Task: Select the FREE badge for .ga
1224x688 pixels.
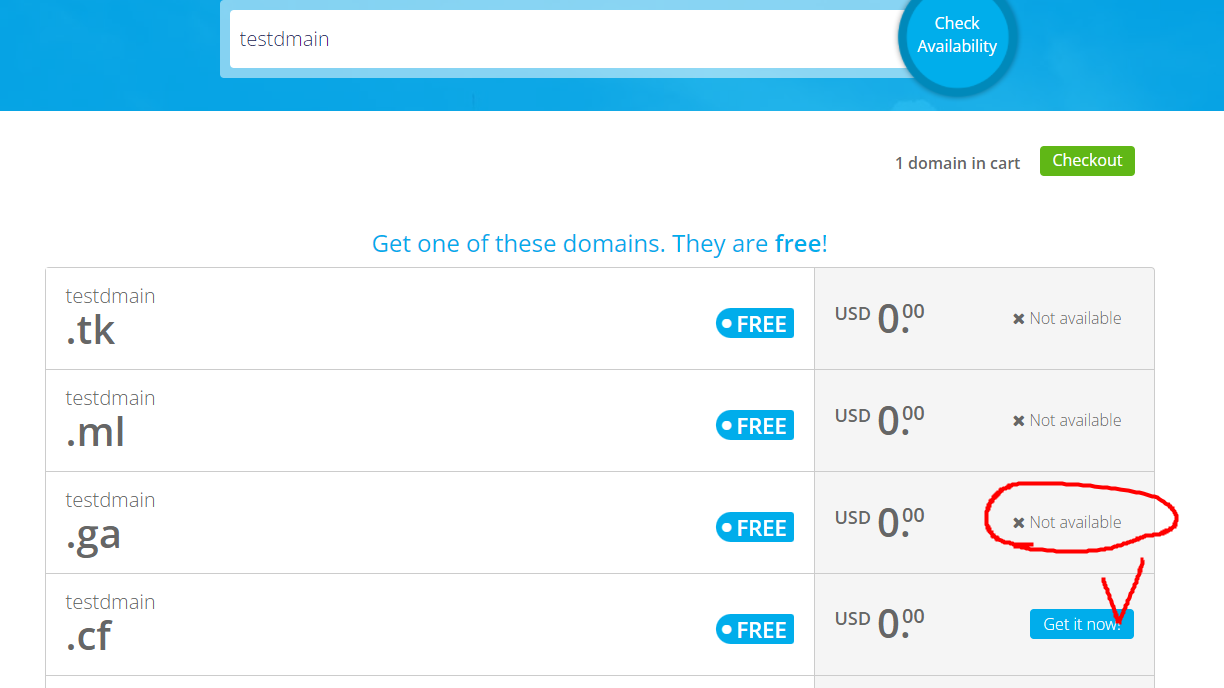Action: click(755, 528)
